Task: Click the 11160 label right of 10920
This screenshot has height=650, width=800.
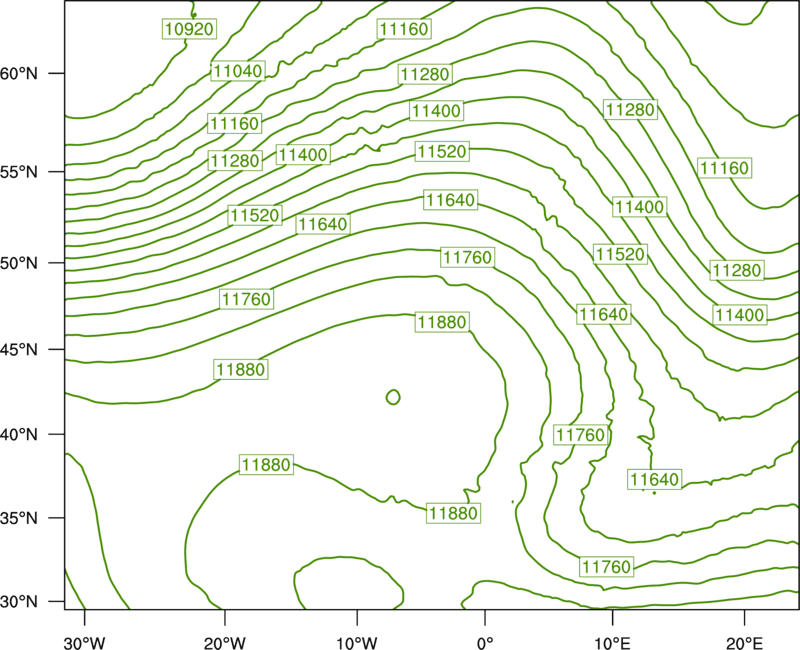Action: click(x=405, y=29)
